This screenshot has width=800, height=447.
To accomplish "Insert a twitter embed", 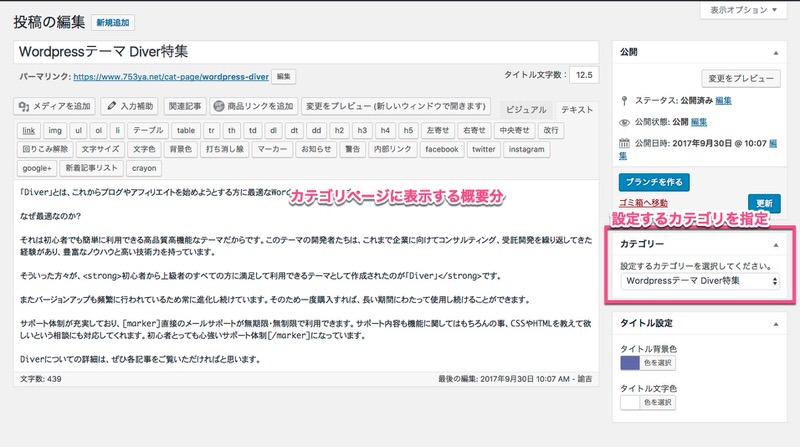I will tap(484, 150).
